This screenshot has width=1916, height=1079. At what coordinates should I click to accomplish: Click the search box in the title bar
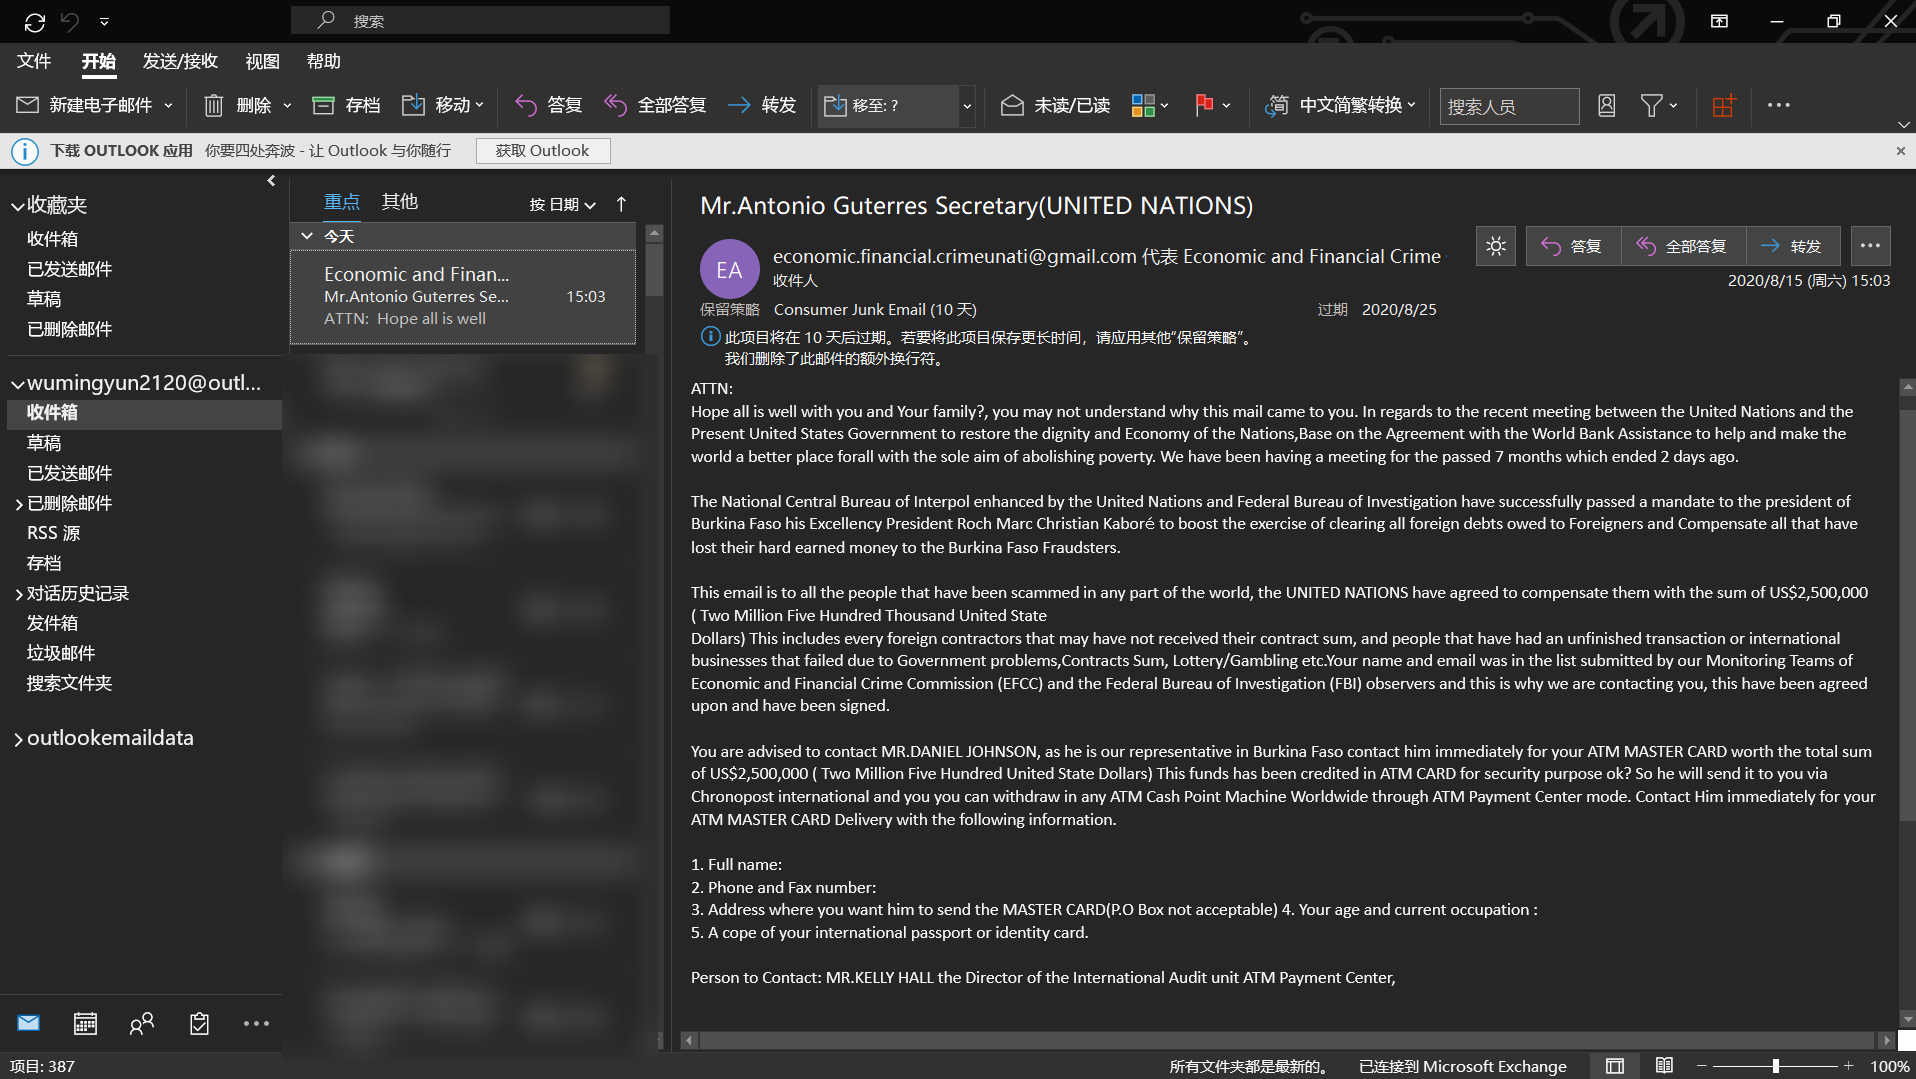[x=480, y=20]
